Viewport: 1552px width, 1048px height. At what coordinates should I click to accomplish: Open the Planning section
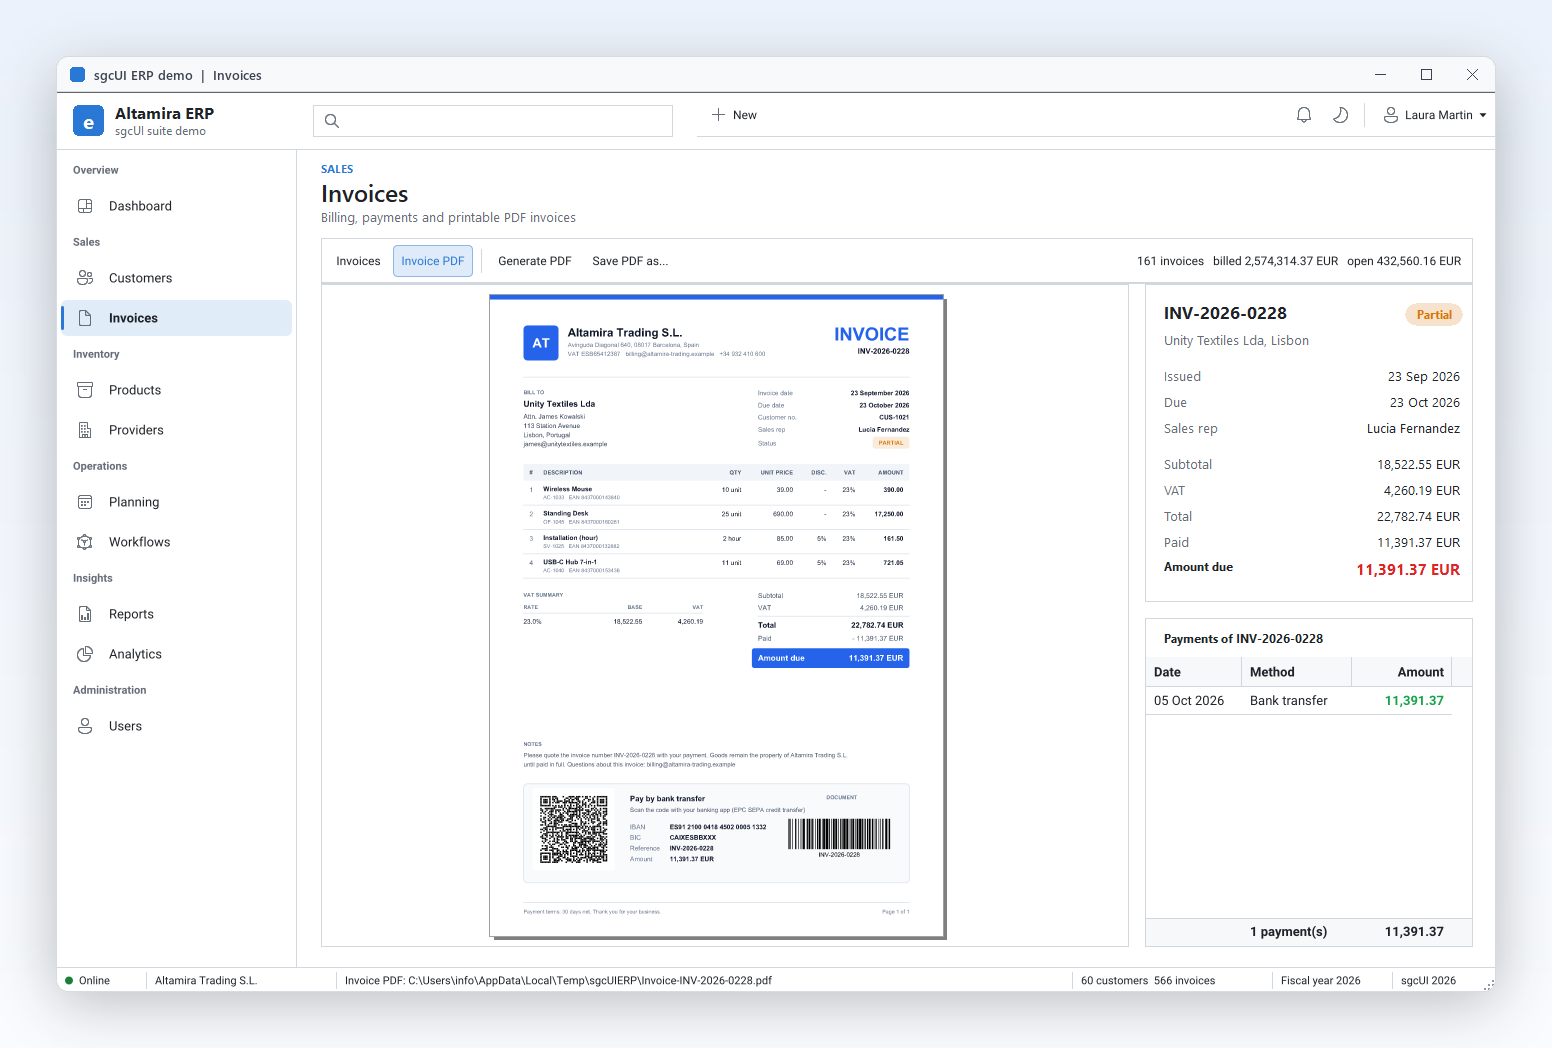click(176, 502)
